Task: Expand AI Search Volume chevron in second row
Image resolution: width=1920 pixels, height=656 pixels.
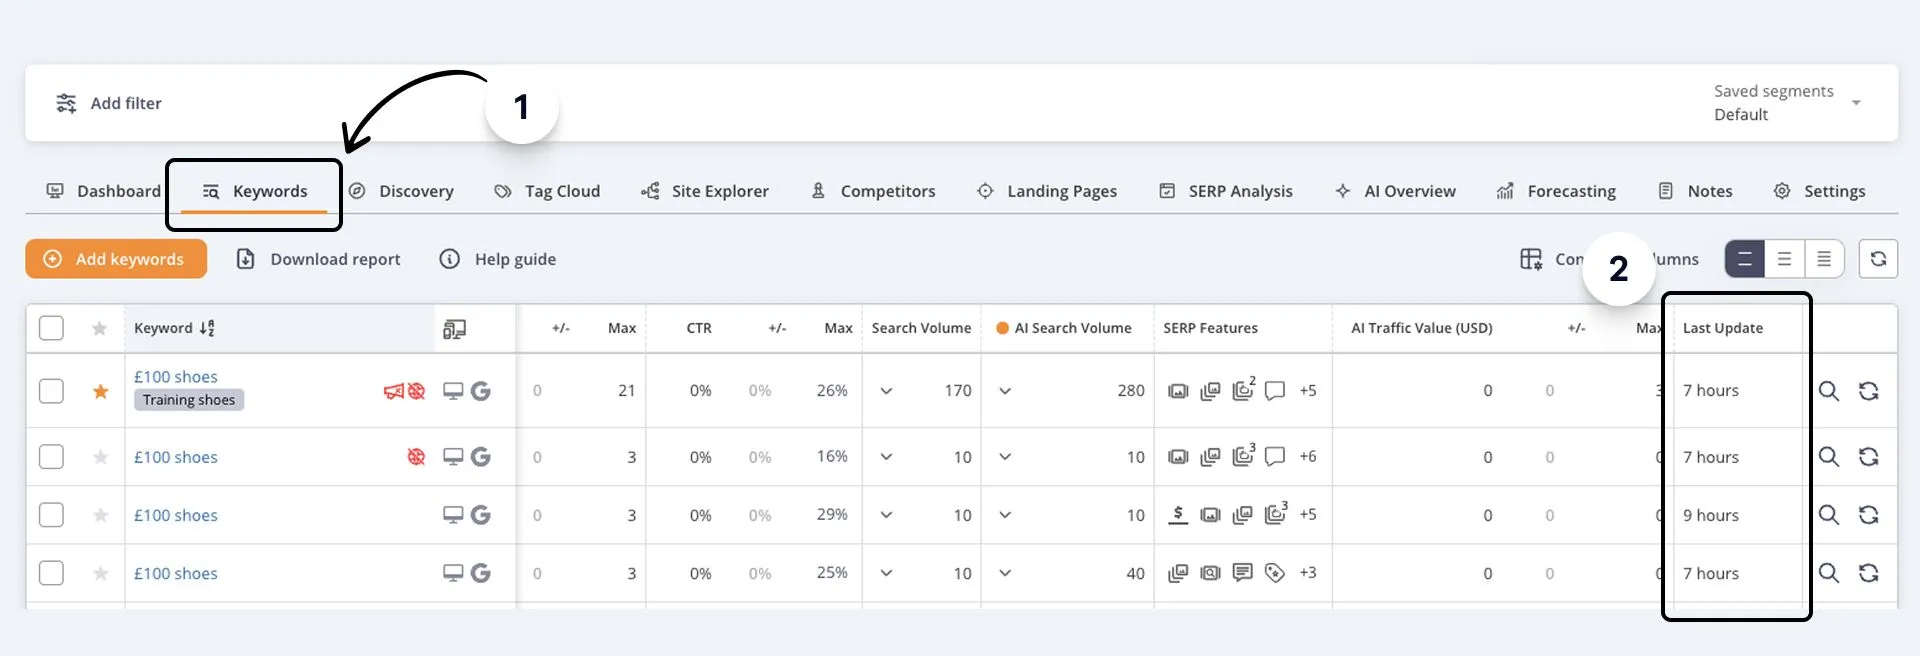Action: pyautogui.click(x=1005, y=457)
